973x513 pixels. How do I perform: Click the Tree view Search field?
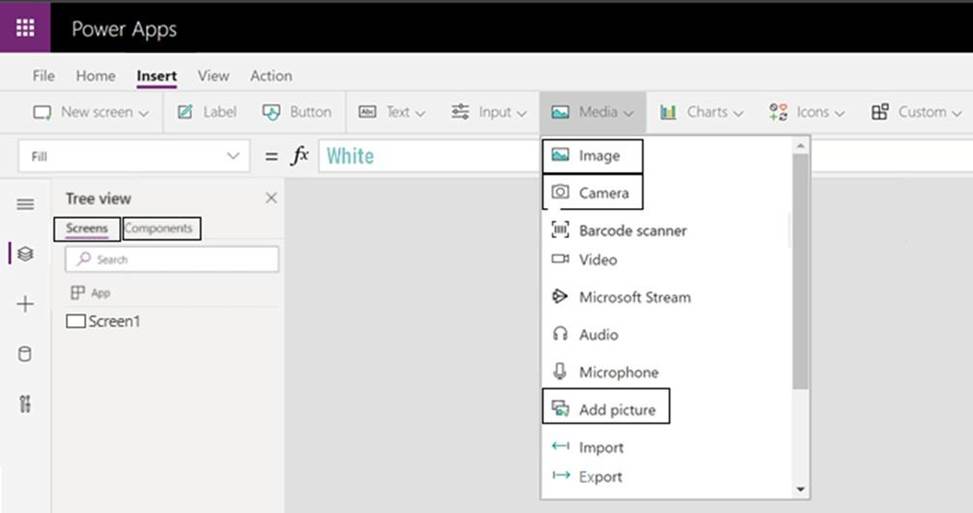(x=172, y=259)
